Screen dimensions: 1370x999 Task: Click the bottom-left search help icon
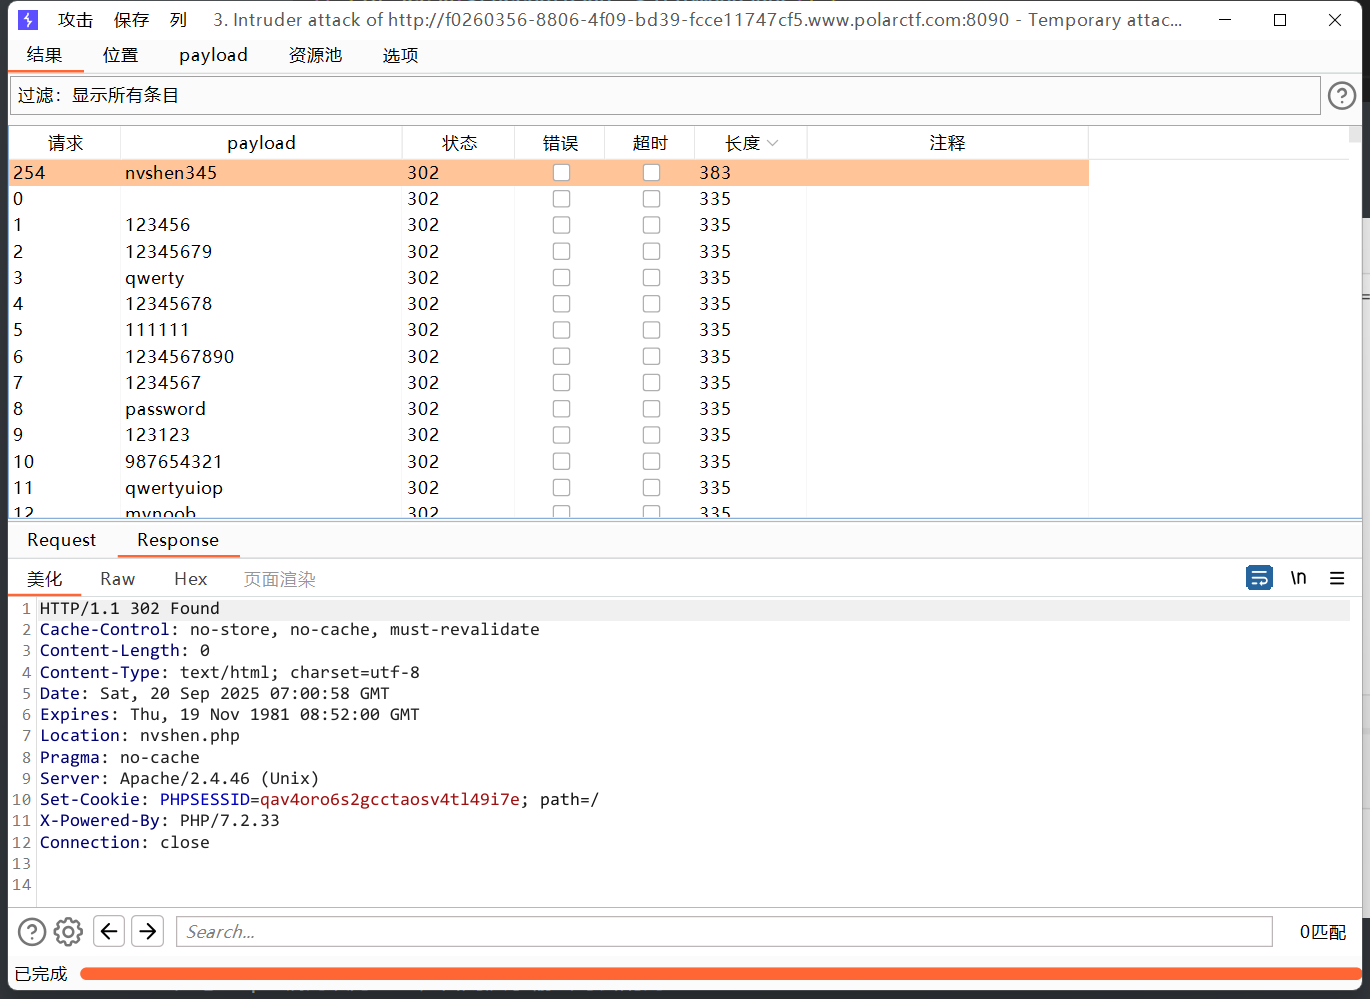click(x=32, y=932)
